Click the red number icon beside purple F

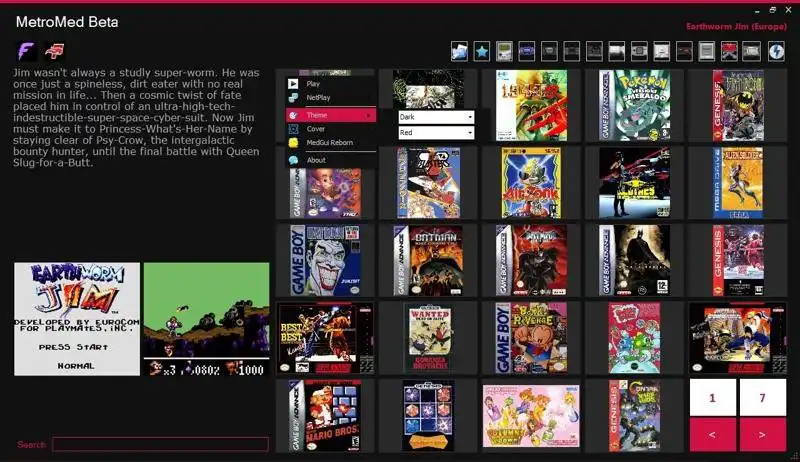pyautogui.click(x=55, y=51)
